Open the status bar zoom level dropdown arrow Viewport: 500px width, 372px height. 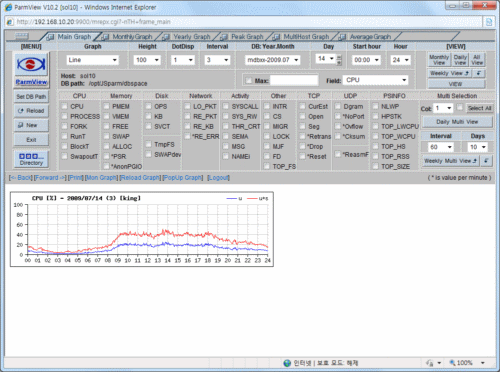click(483, 363)
